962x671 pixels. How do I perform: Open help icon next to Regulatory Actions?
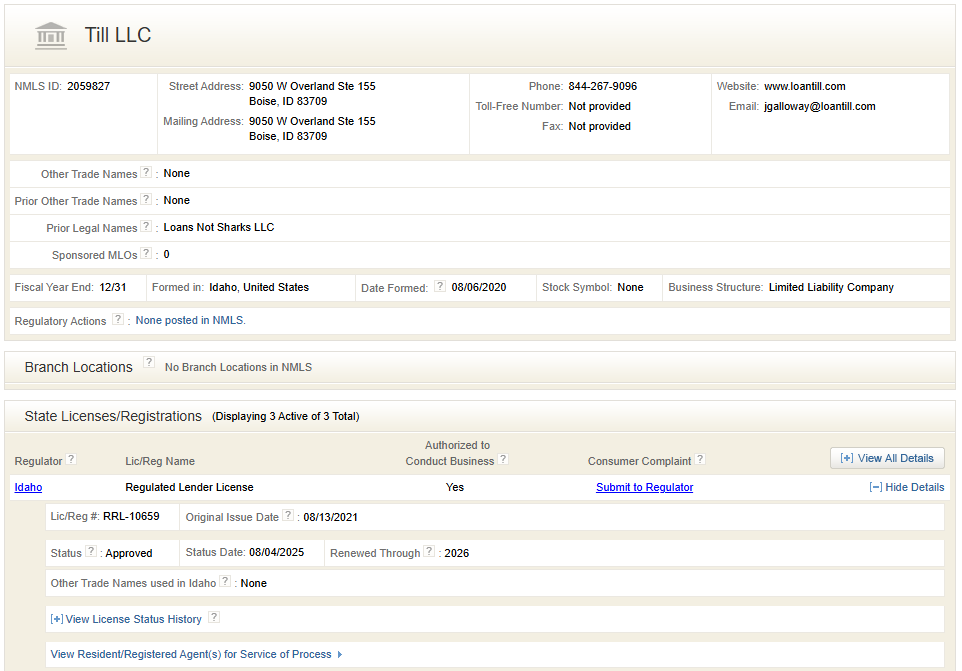click(x=118, y=320)
